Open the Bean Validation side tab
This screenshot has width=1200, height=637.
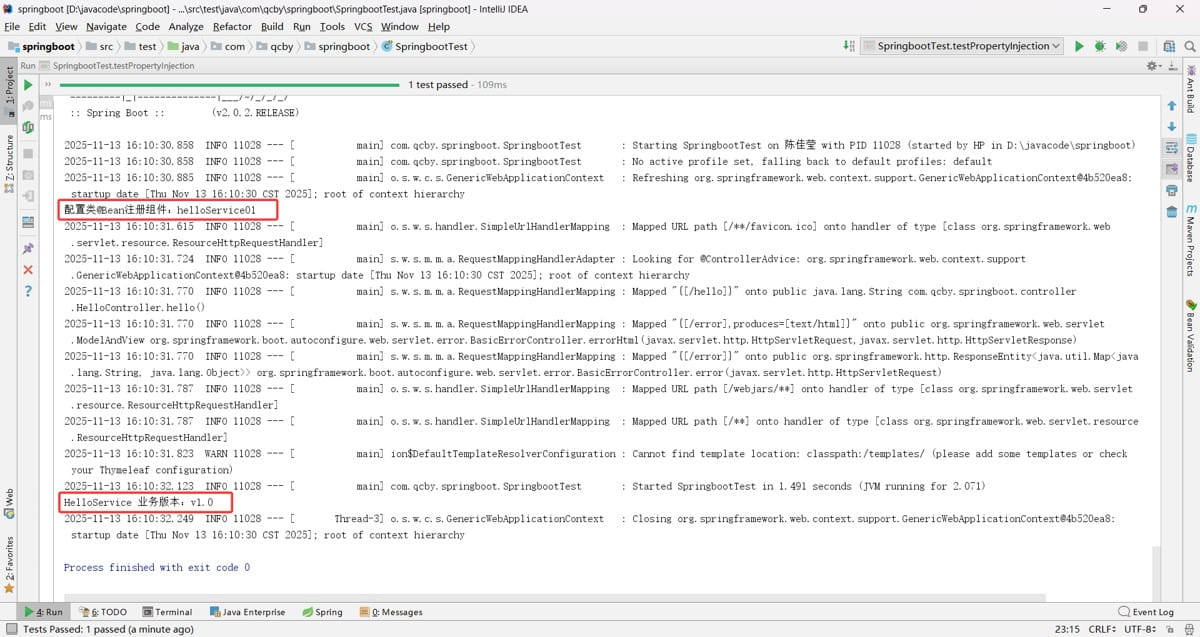pos(1191,334)
